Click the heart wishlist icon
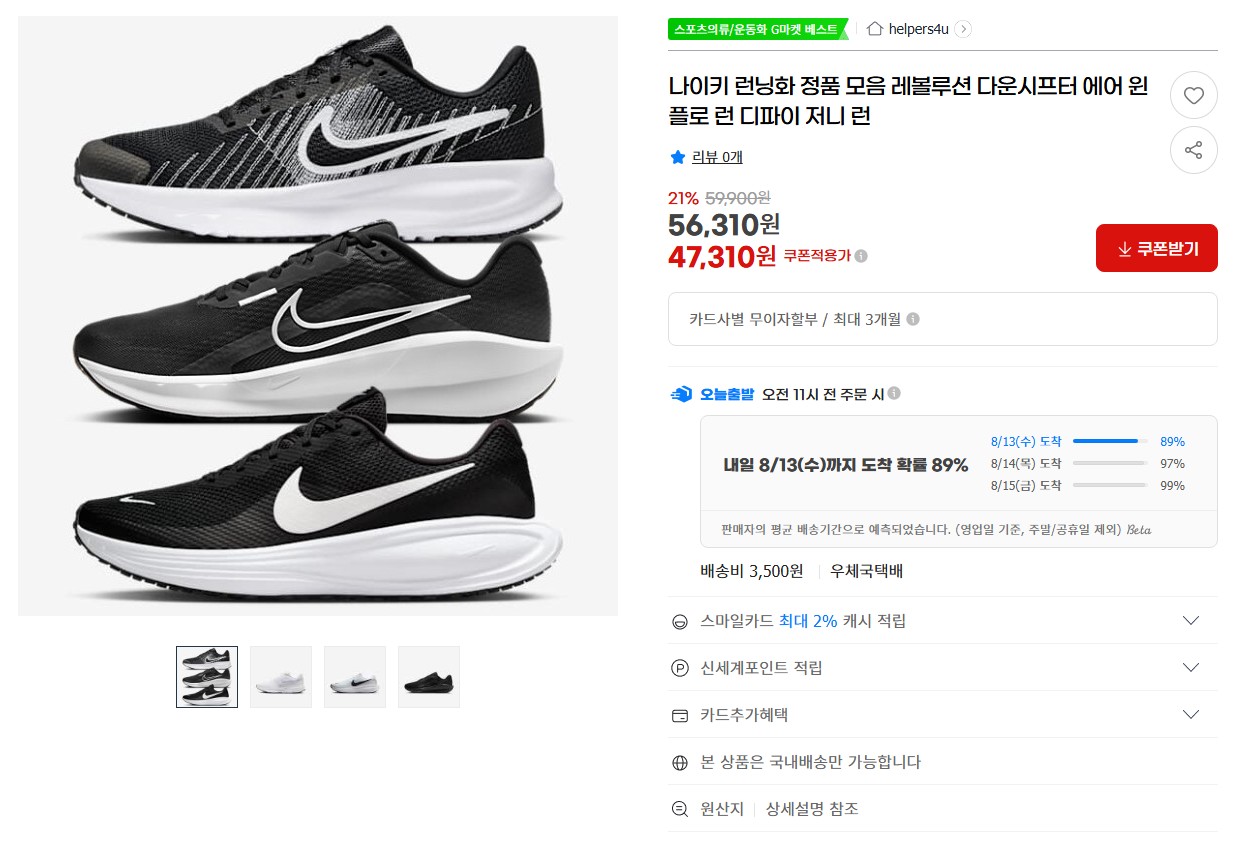Screen dimensions: 1237x848 click(1193, 96)
